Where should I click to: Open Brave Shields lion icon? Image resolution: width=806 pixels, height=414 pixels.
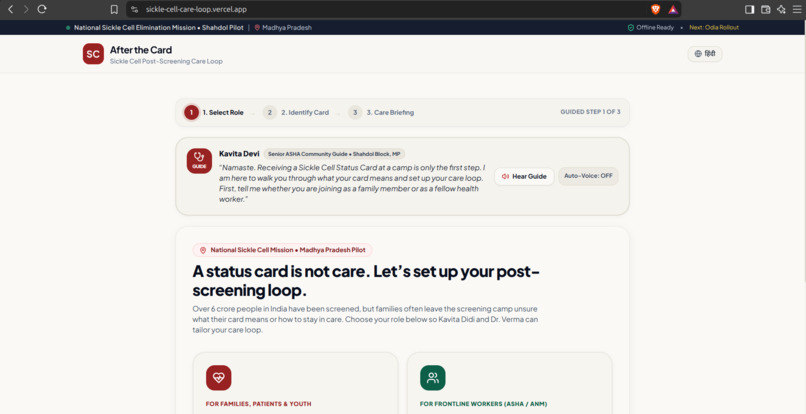pyautogui.click(x=655, y=9)
